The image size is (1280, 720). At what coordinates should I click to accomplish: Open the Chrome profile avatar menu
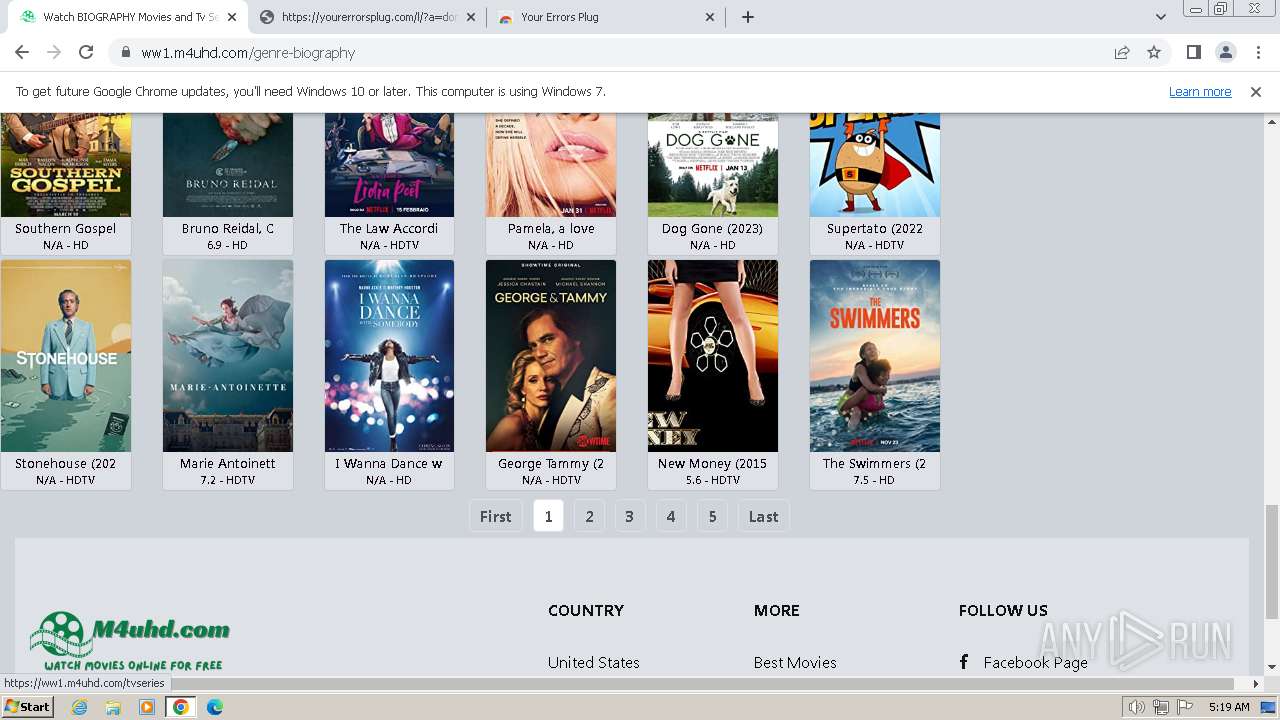(x=1225, y=53)
